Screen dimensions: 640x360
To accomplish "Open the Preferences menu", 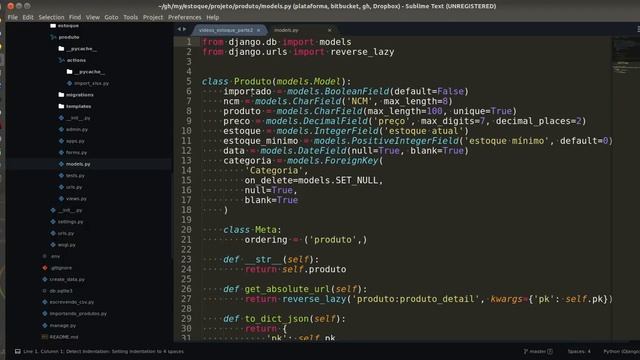I will tap(184, 17).
